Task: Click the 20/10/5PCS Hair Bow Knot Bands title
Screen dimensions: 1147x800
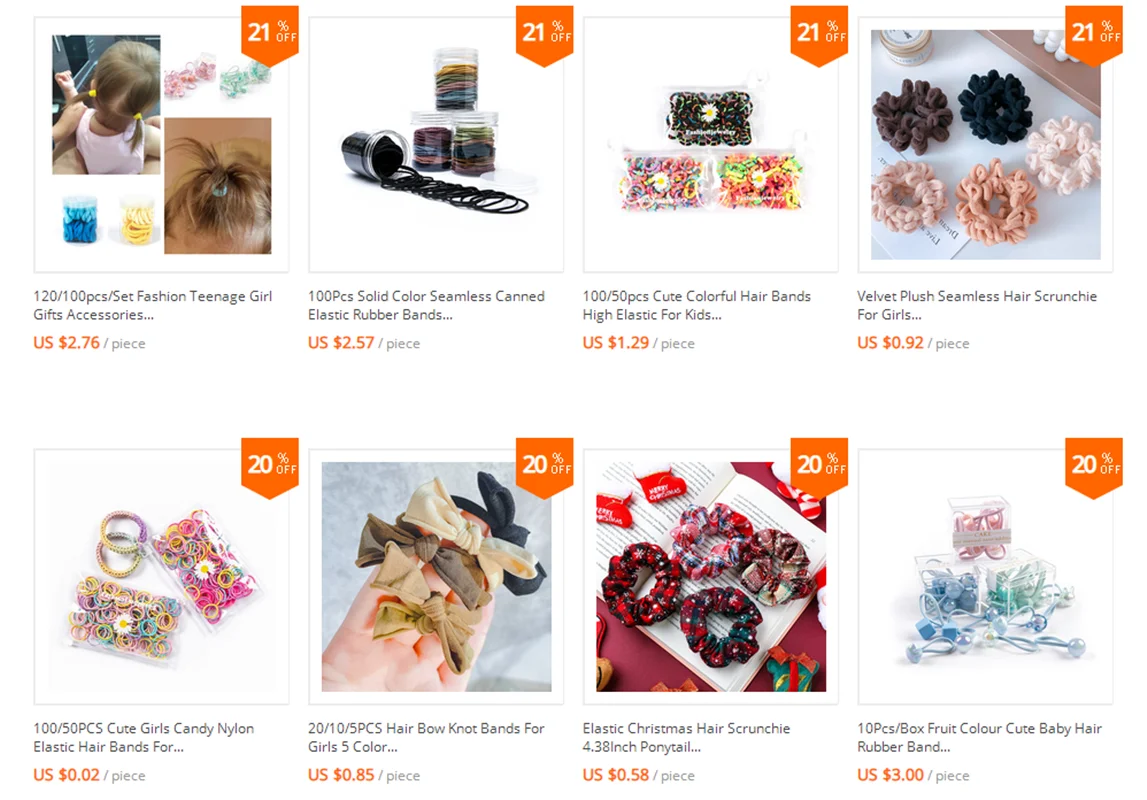Action: tap(426, 738)
